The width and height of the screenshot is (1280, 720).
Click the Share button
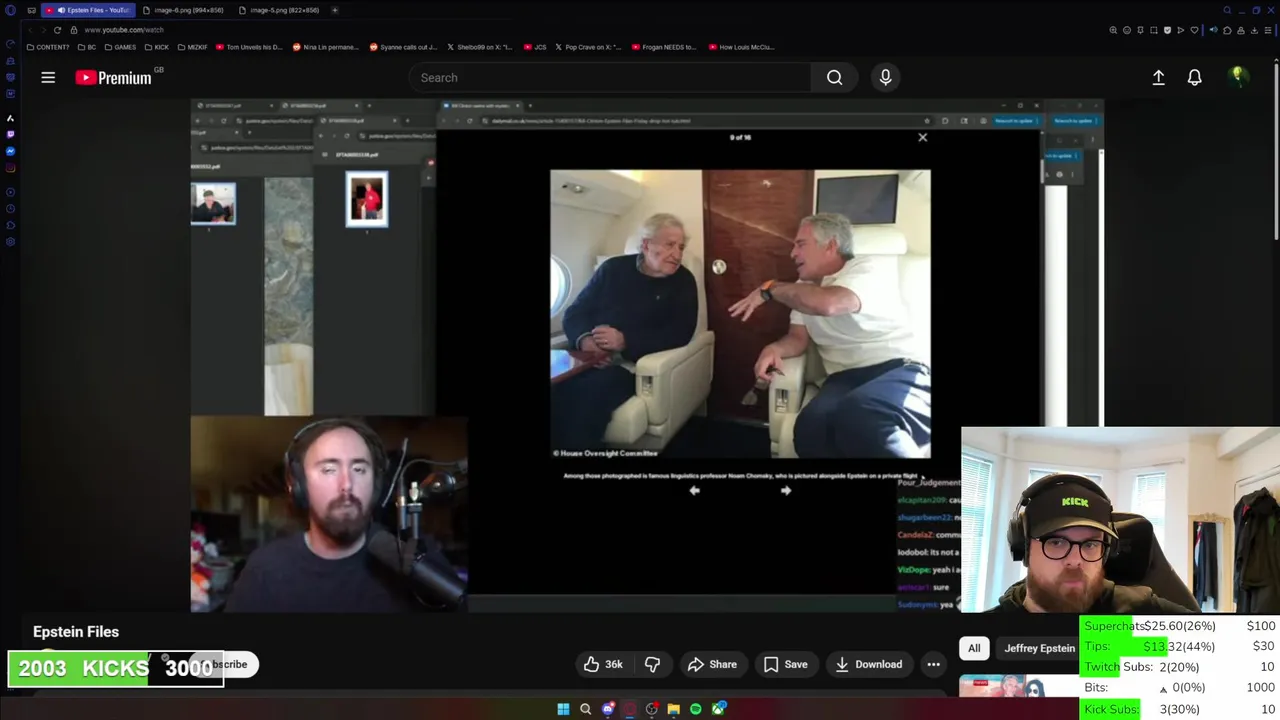click(712, 664)
